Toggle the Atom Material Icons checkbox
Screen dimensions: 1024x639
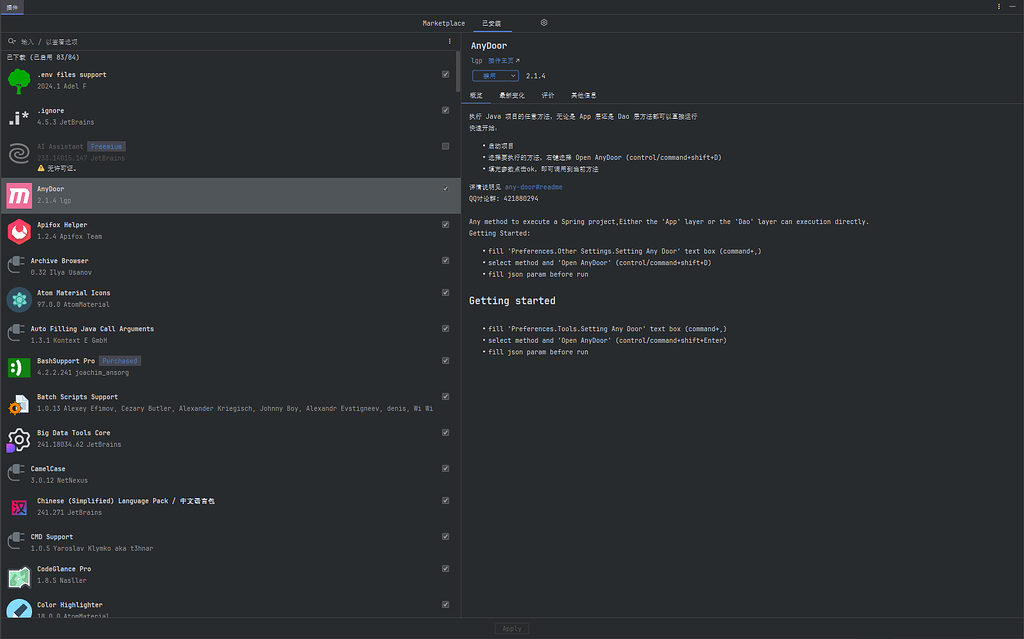(445, 293)
